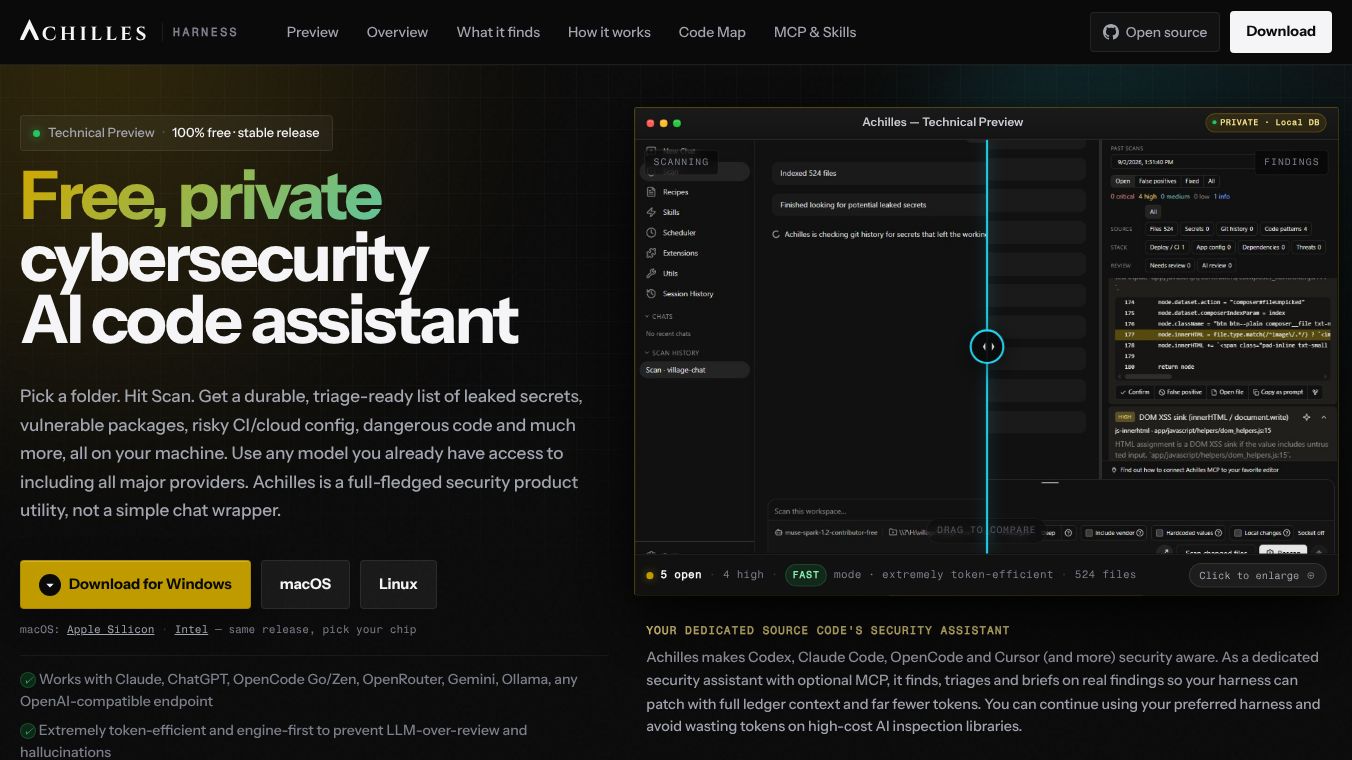Click the green check icon beside 'Extremely token-efficient'

pos(28,731)
